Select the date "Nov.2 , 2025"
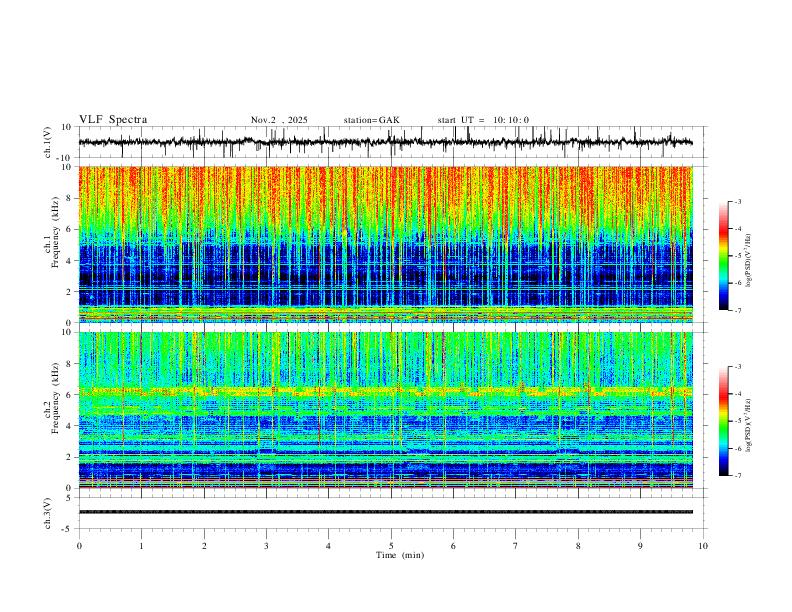The image size is (792, 612). pos(279,120)
